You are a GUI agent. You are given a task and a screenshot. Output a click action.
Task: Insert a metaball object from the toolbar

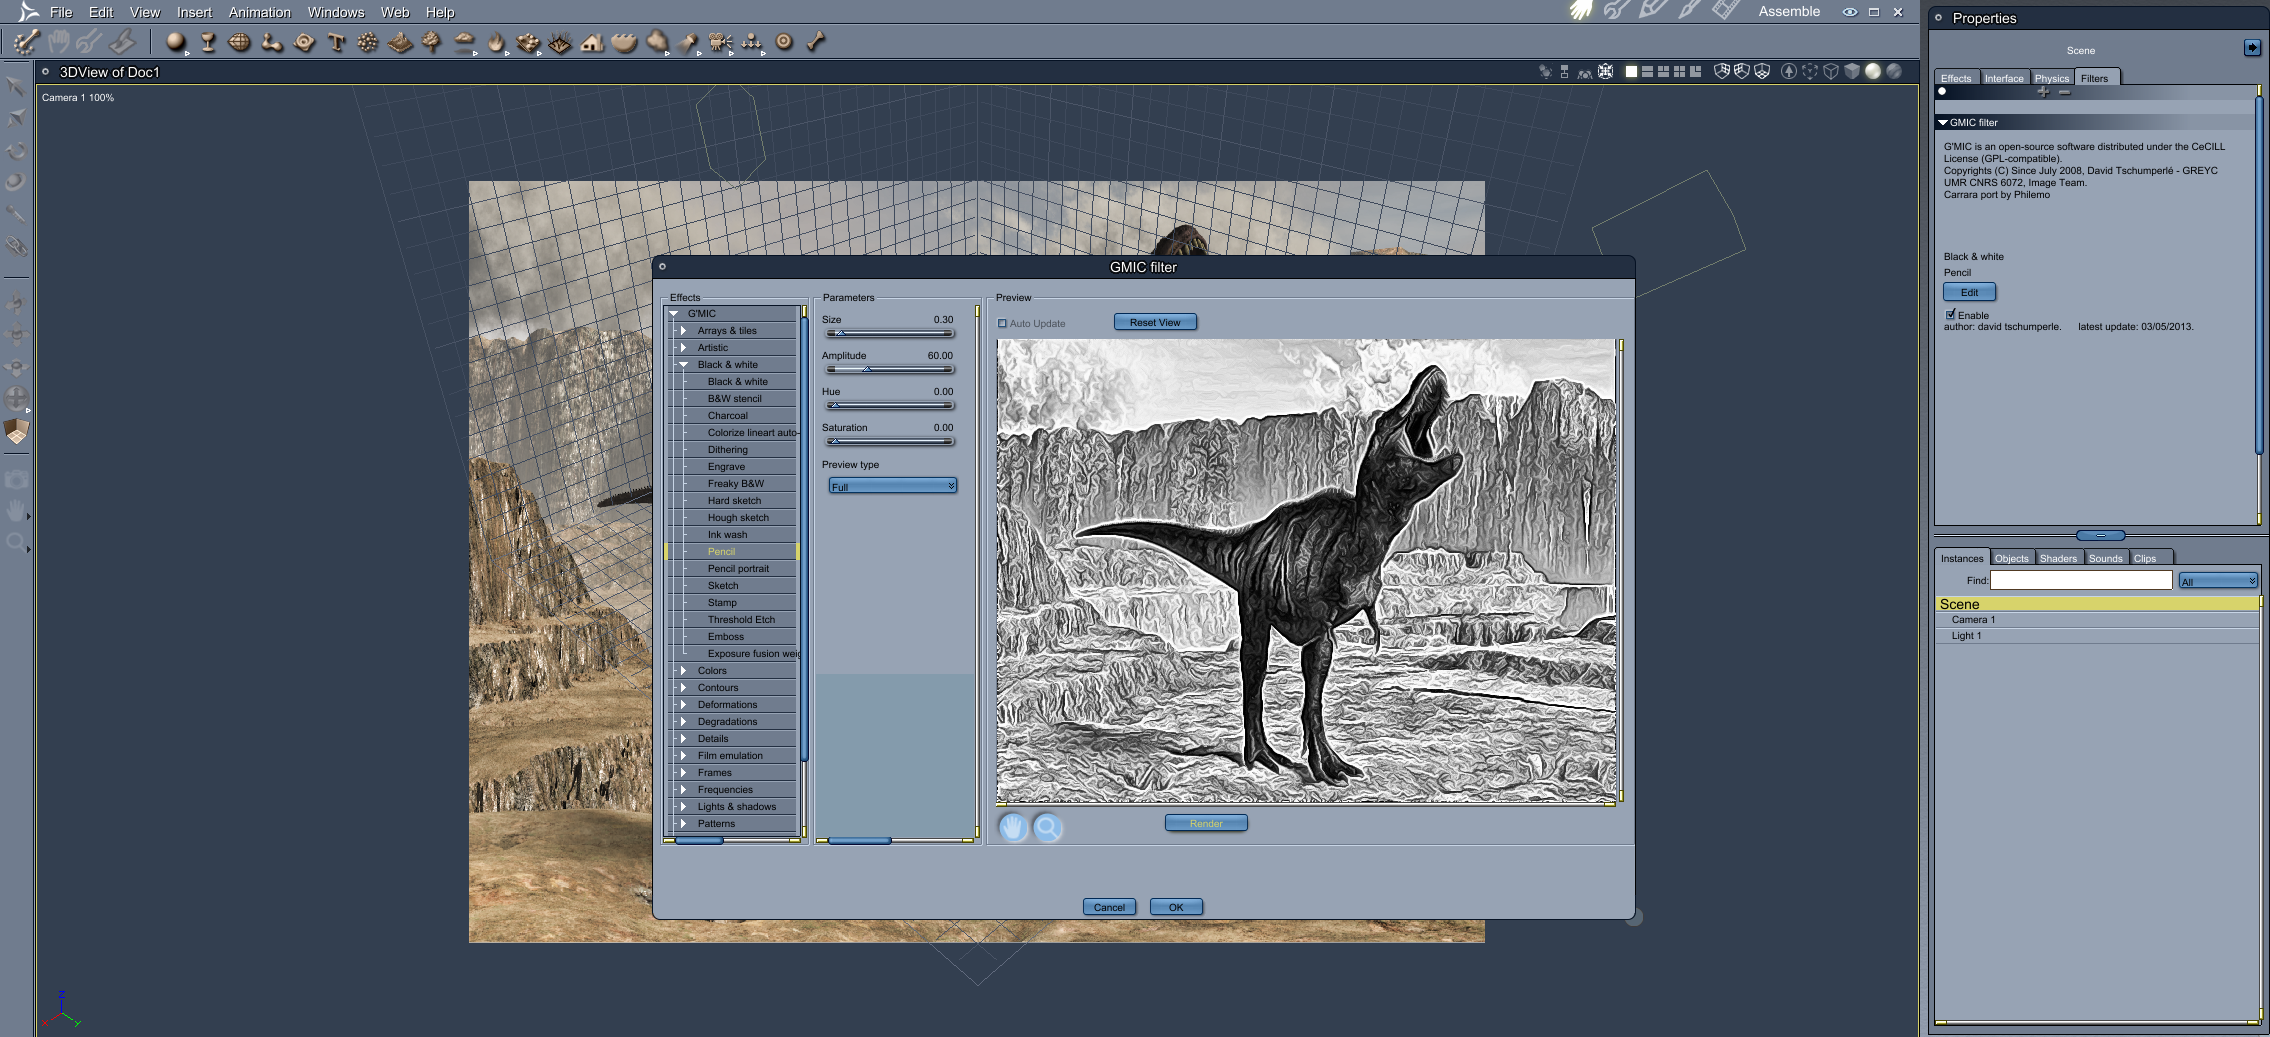tap(271, 42)
